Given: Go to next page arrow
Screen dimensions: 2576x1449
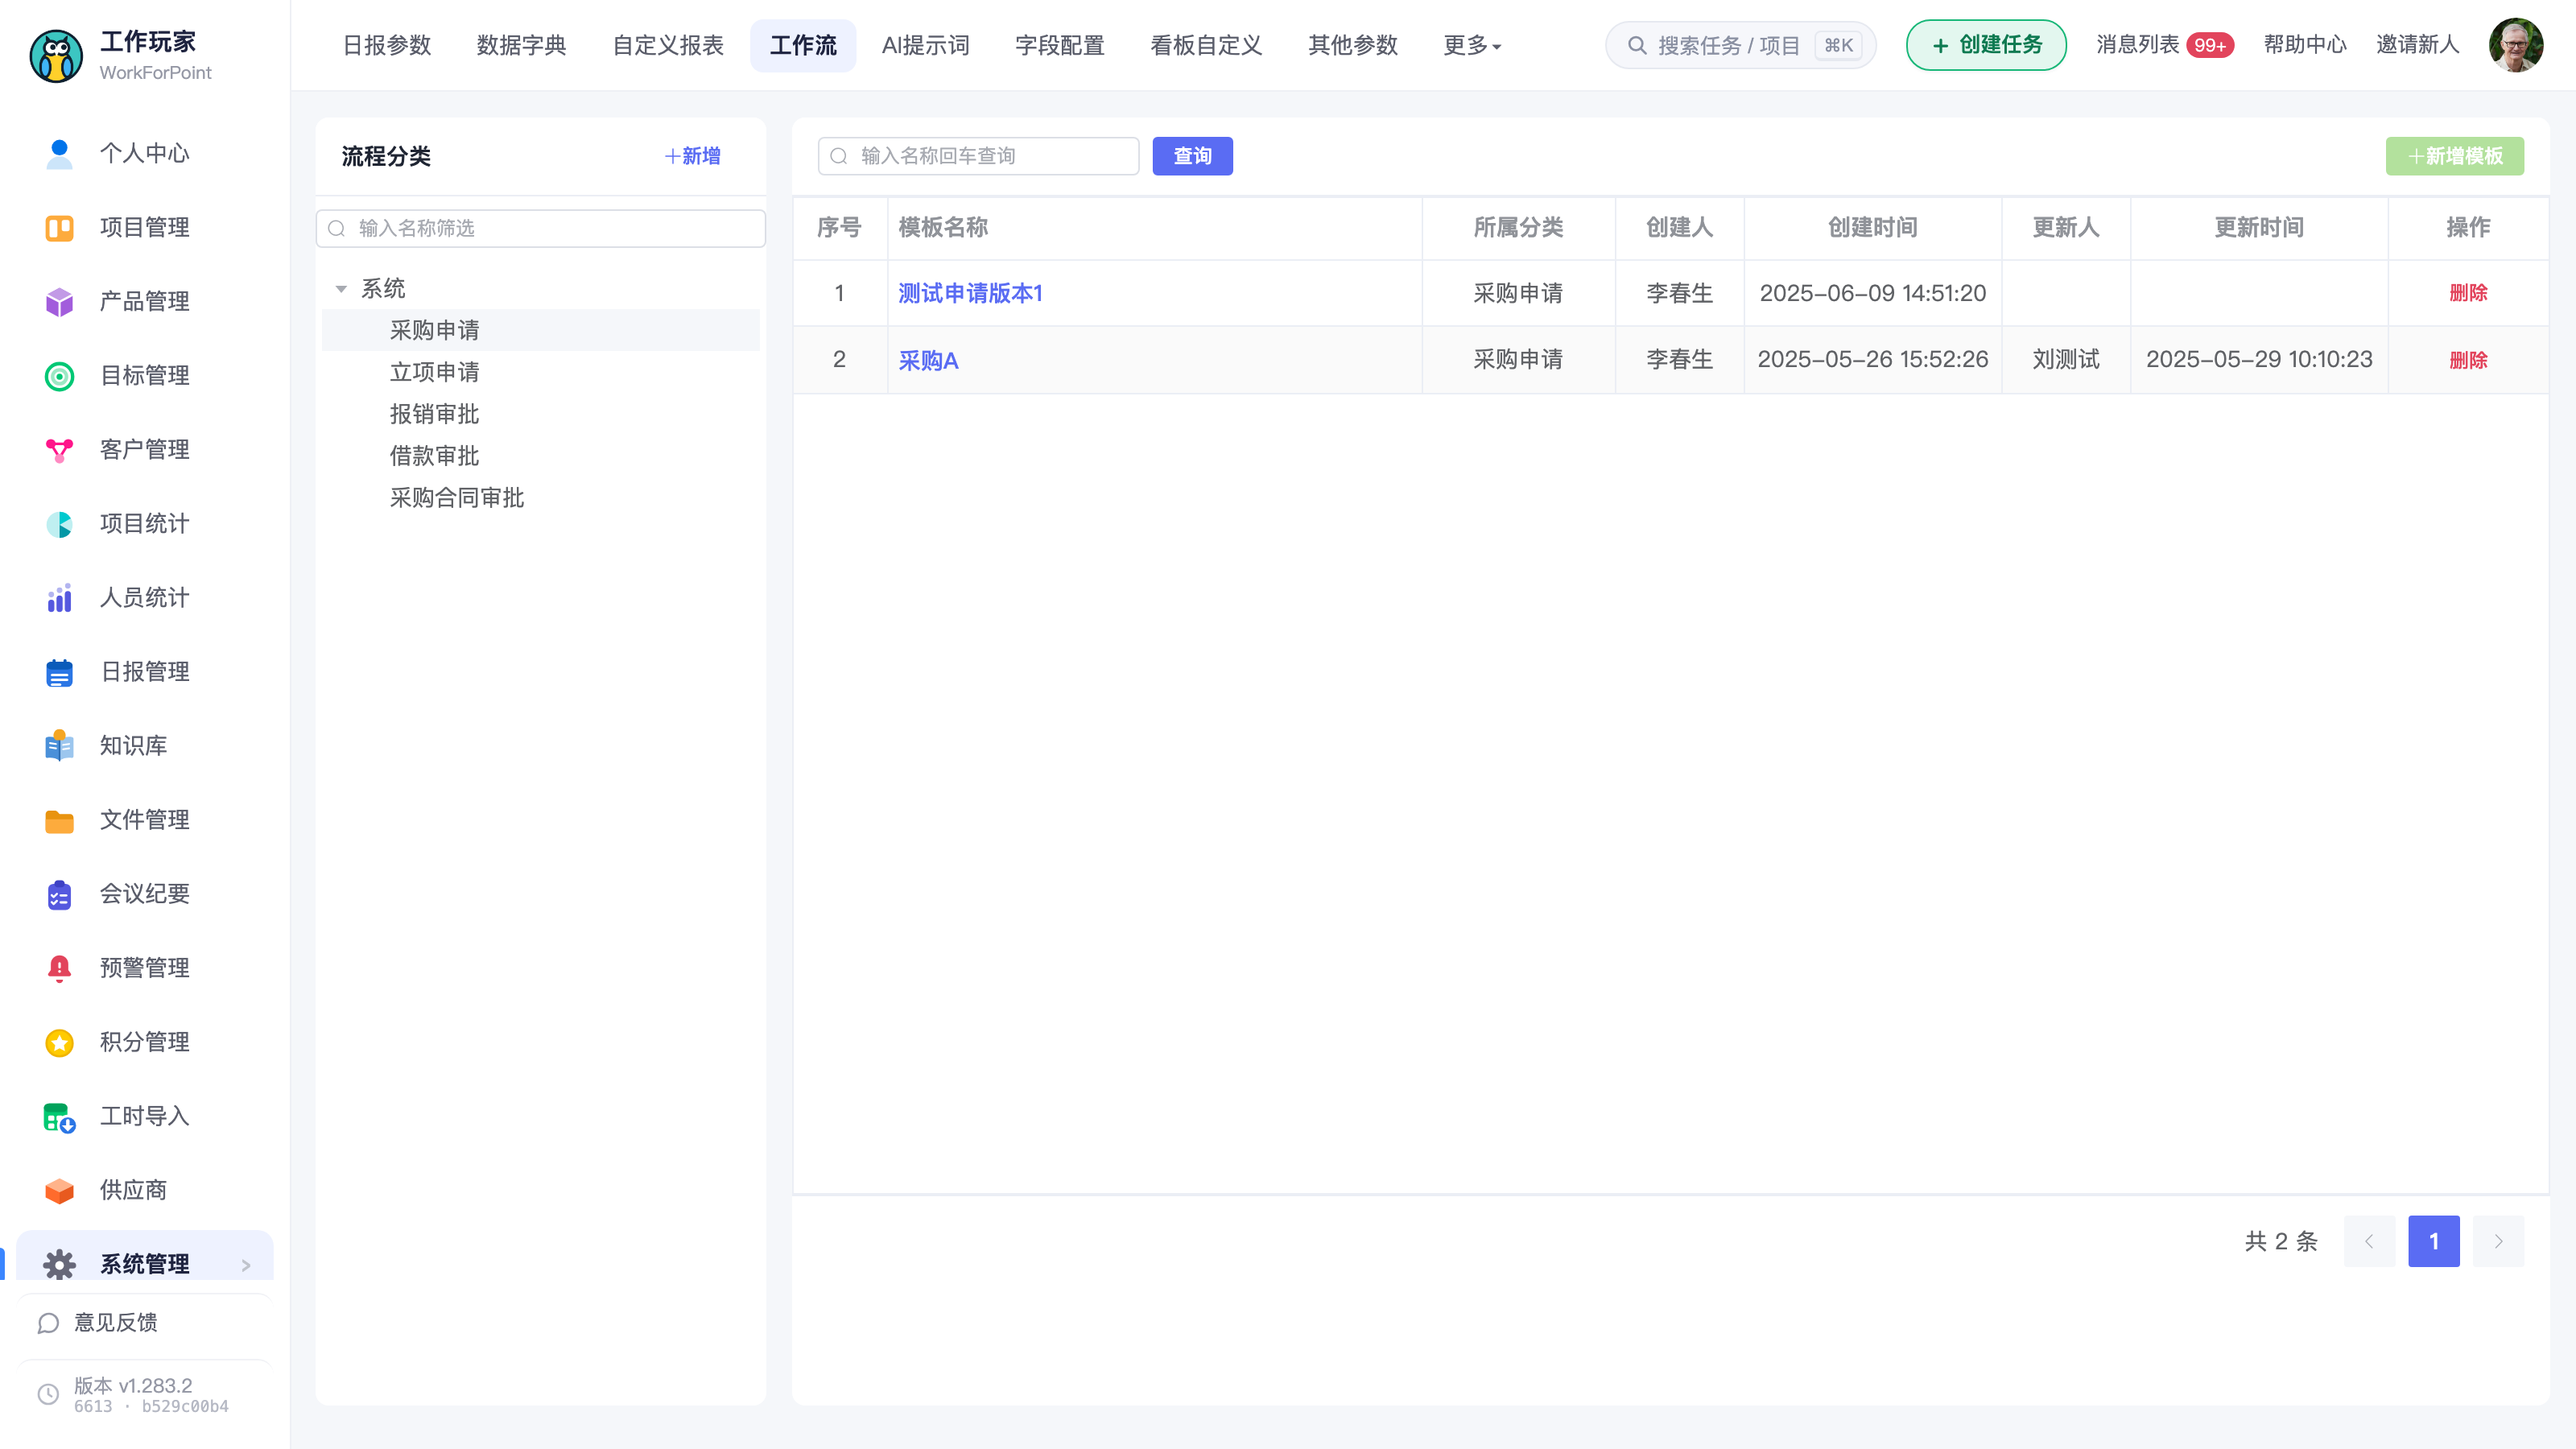Looking at the screenshot, I should (2498, 1241).
